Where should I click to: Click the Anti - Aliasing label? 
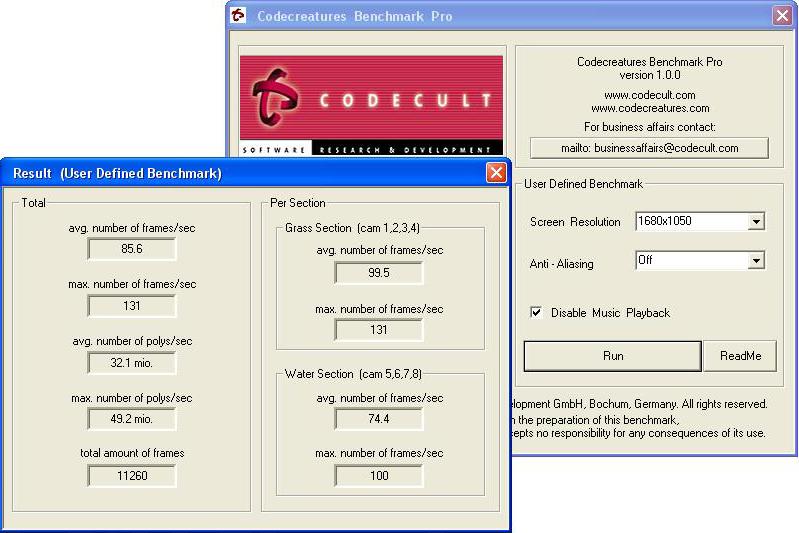click(x=562, y=263)
